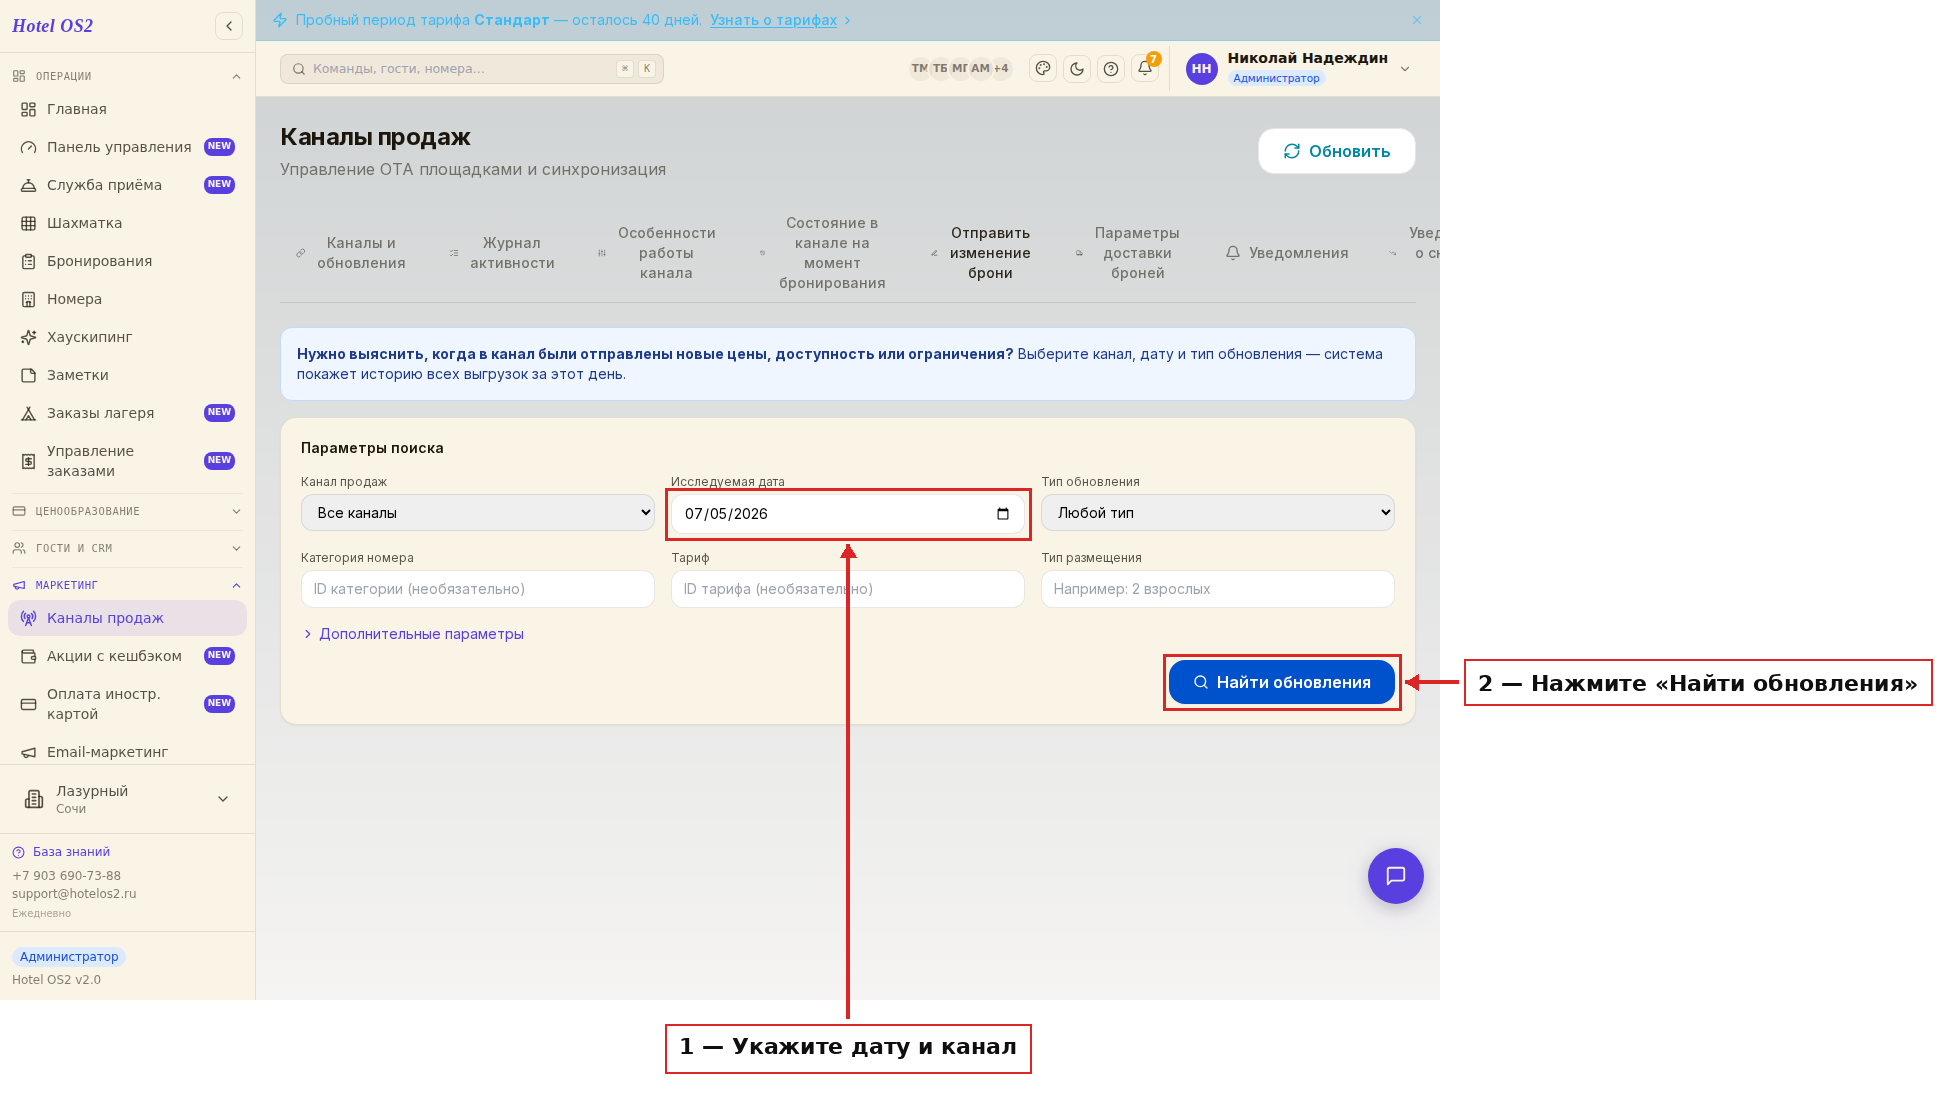This screenshot has height=1097, width=1956.
Task: Expand the Гости и CRM section
Action: (127, 548)
